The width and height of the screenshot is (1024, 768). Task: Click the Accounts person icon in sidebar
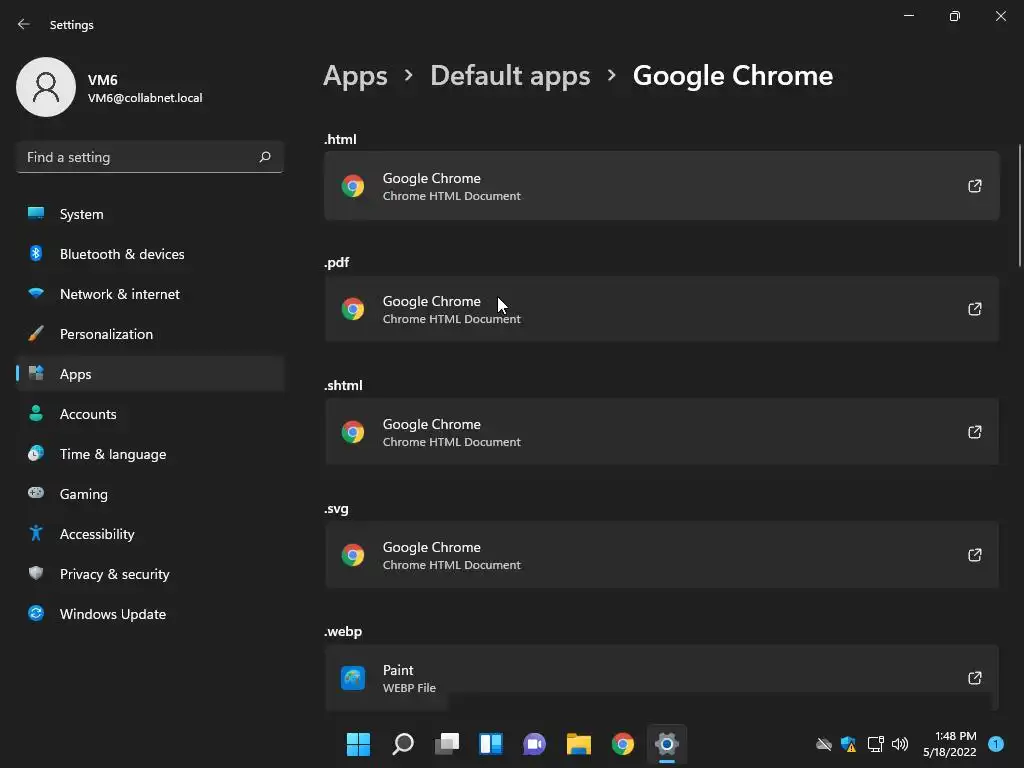point(36,413)
